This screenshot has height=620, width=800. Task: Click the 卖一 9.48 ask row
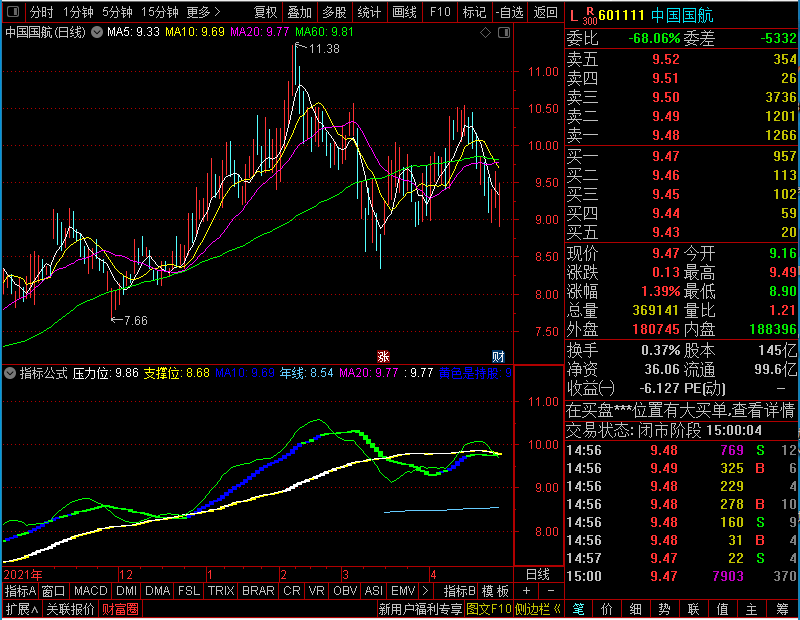(x=681, y=135)
